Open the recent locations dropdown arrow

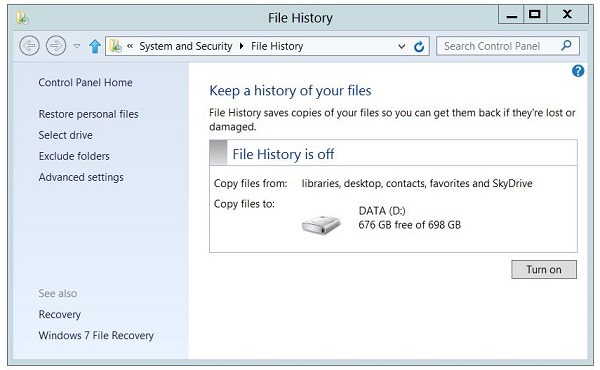77,46
